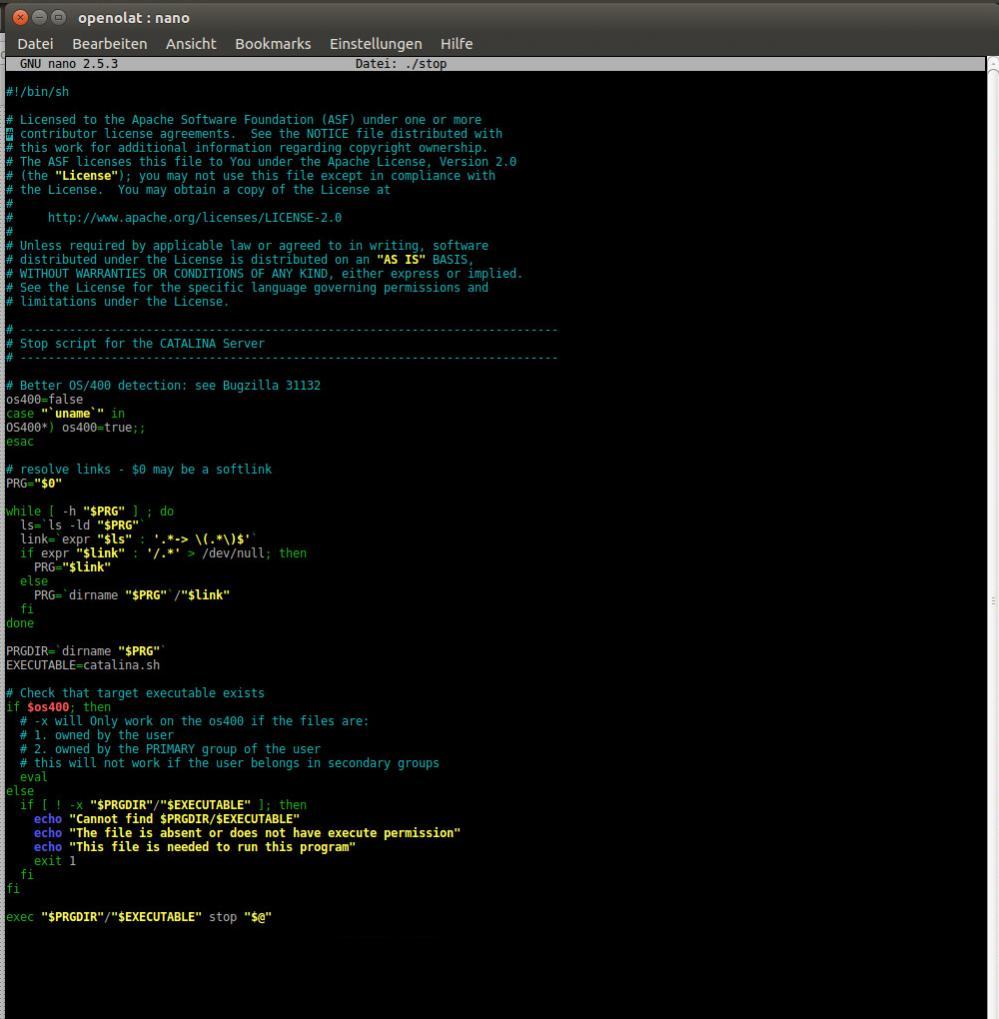The width and height of the screenshot is (999, 1019).
Task: Click the apache.org LICENSE-2.0 URL text
Action: click(194, 218)
